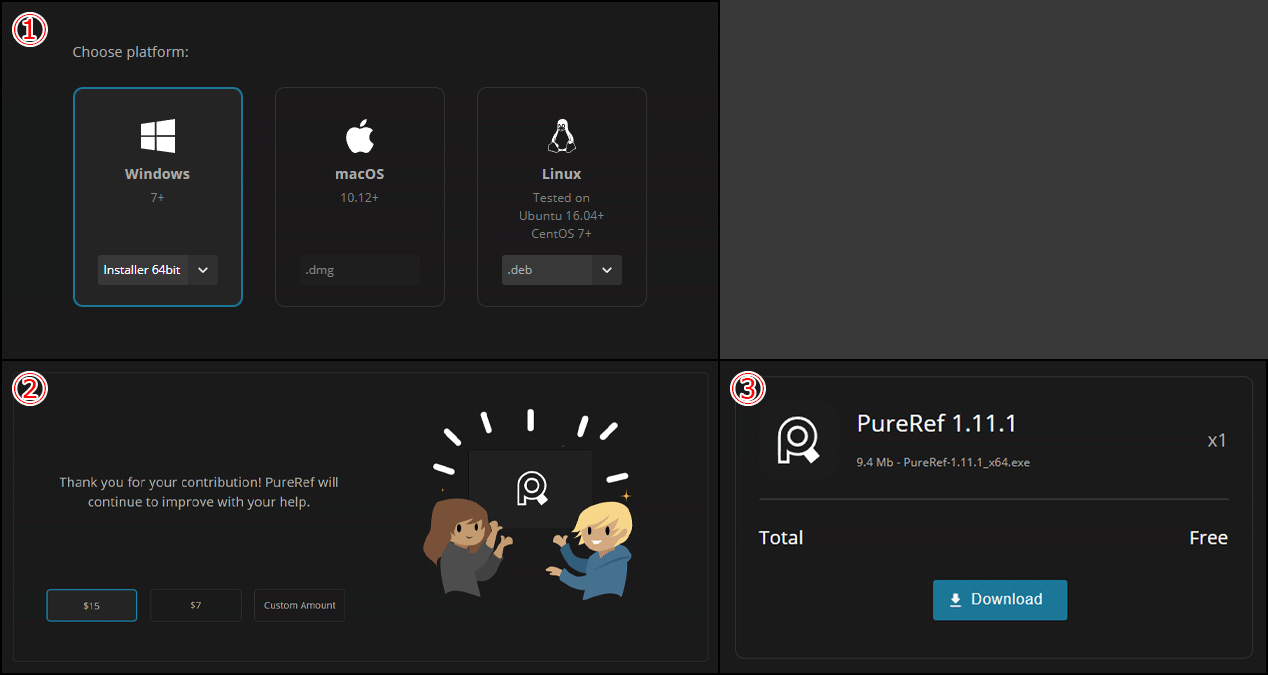Open the Installer 64bit combo box
The width and height of the screenshot is (1268, 675).
point(143,270)
